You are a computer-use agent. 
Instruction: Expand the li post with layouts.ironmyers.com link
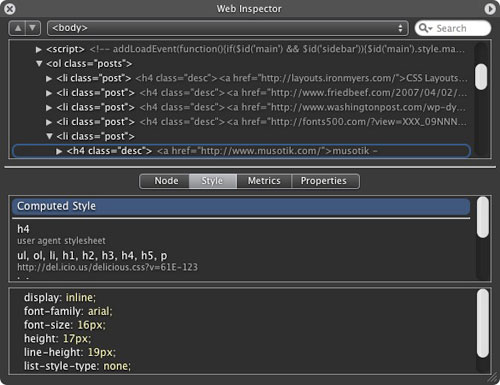49,79
